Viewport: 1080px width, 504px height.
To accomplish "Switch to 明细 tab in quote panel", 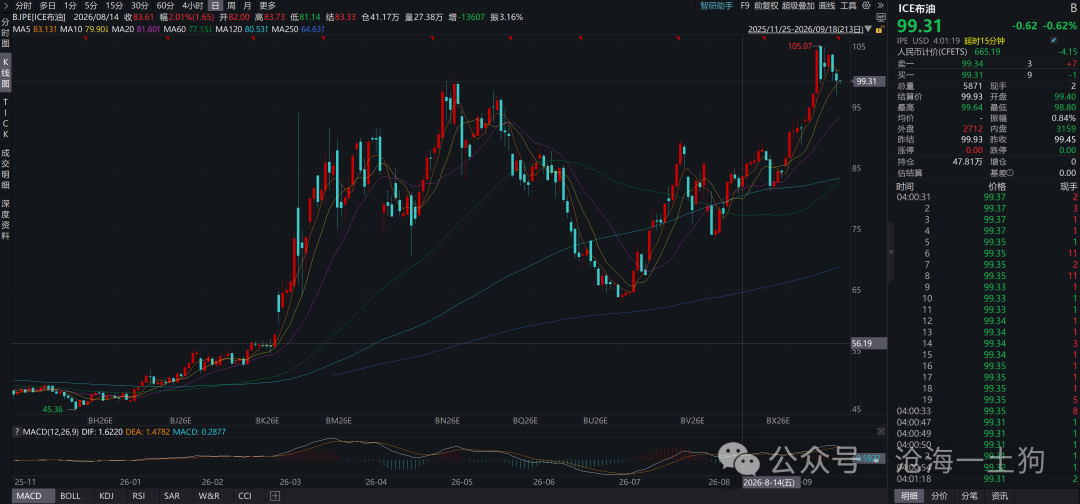I will click(x=910, y=496).
